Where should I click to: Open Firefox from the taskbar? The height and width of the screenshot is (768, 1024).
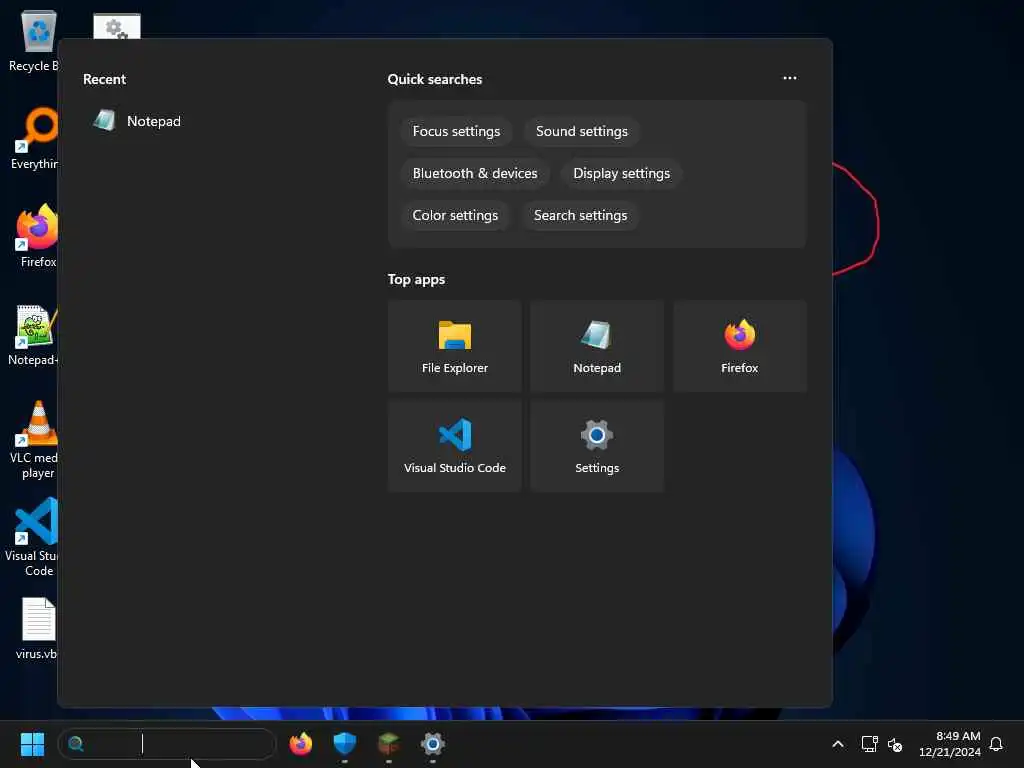pos(300,744)
